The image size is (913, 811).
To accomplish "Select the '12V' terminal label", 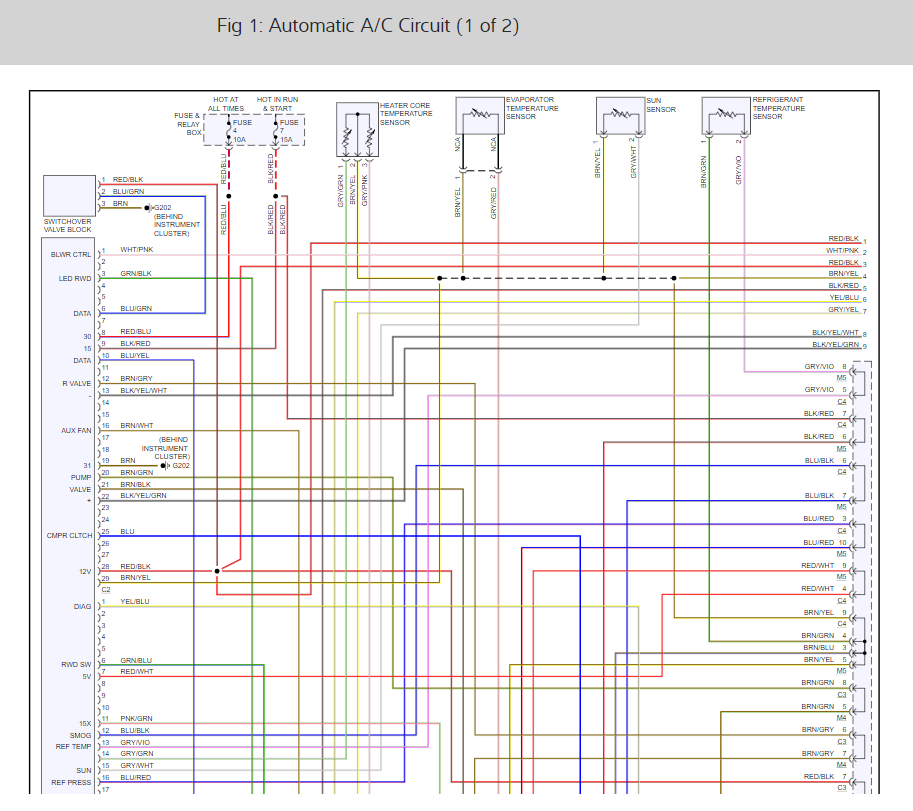I will (x=85, y=572).
